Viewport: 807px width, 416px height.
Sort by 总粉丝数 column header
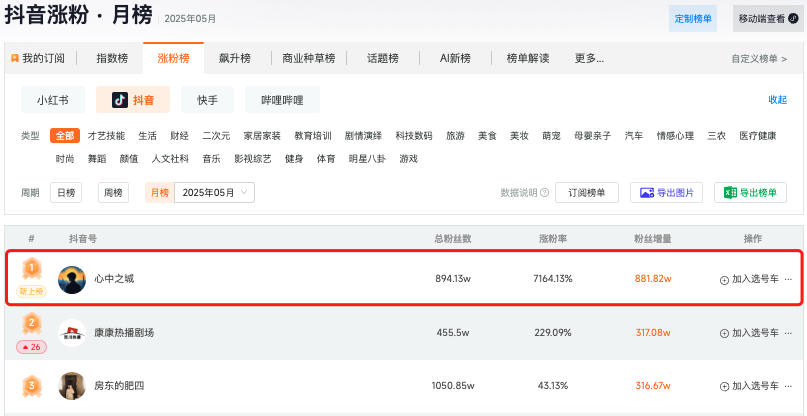click(453, 238)
